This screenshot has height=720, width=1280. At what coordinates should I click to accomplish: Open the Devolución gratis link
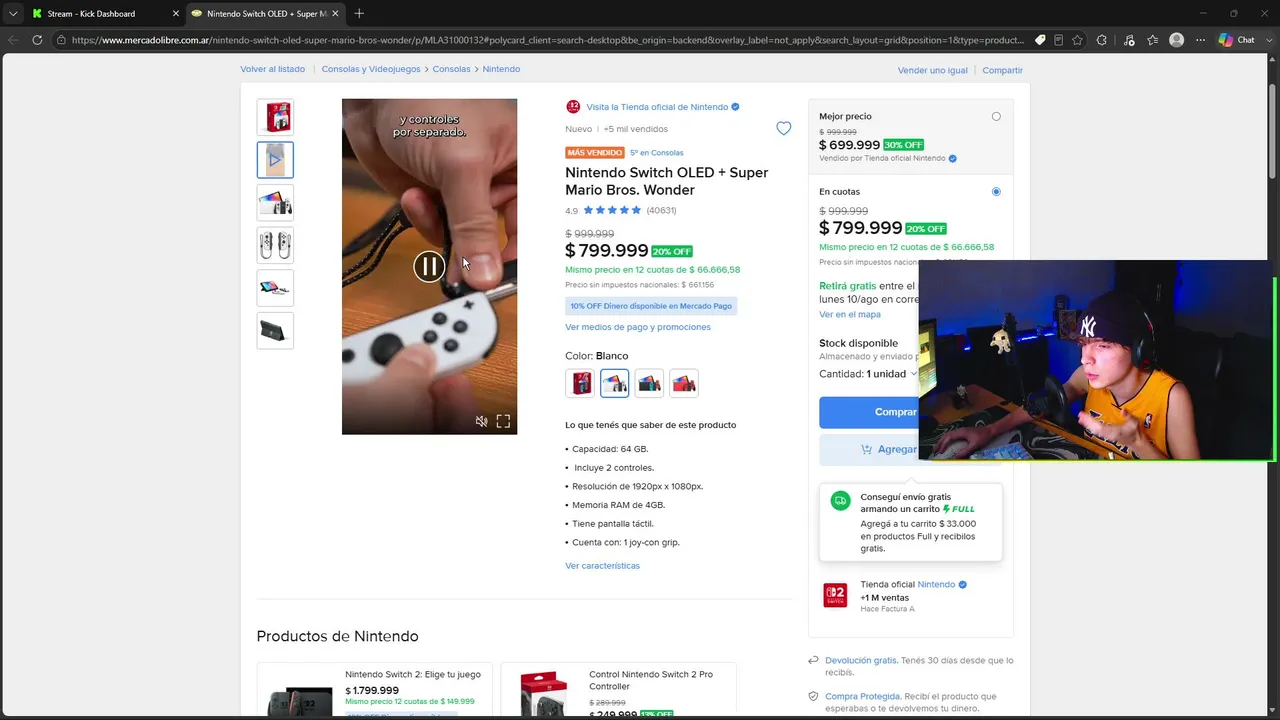point(861,660)
